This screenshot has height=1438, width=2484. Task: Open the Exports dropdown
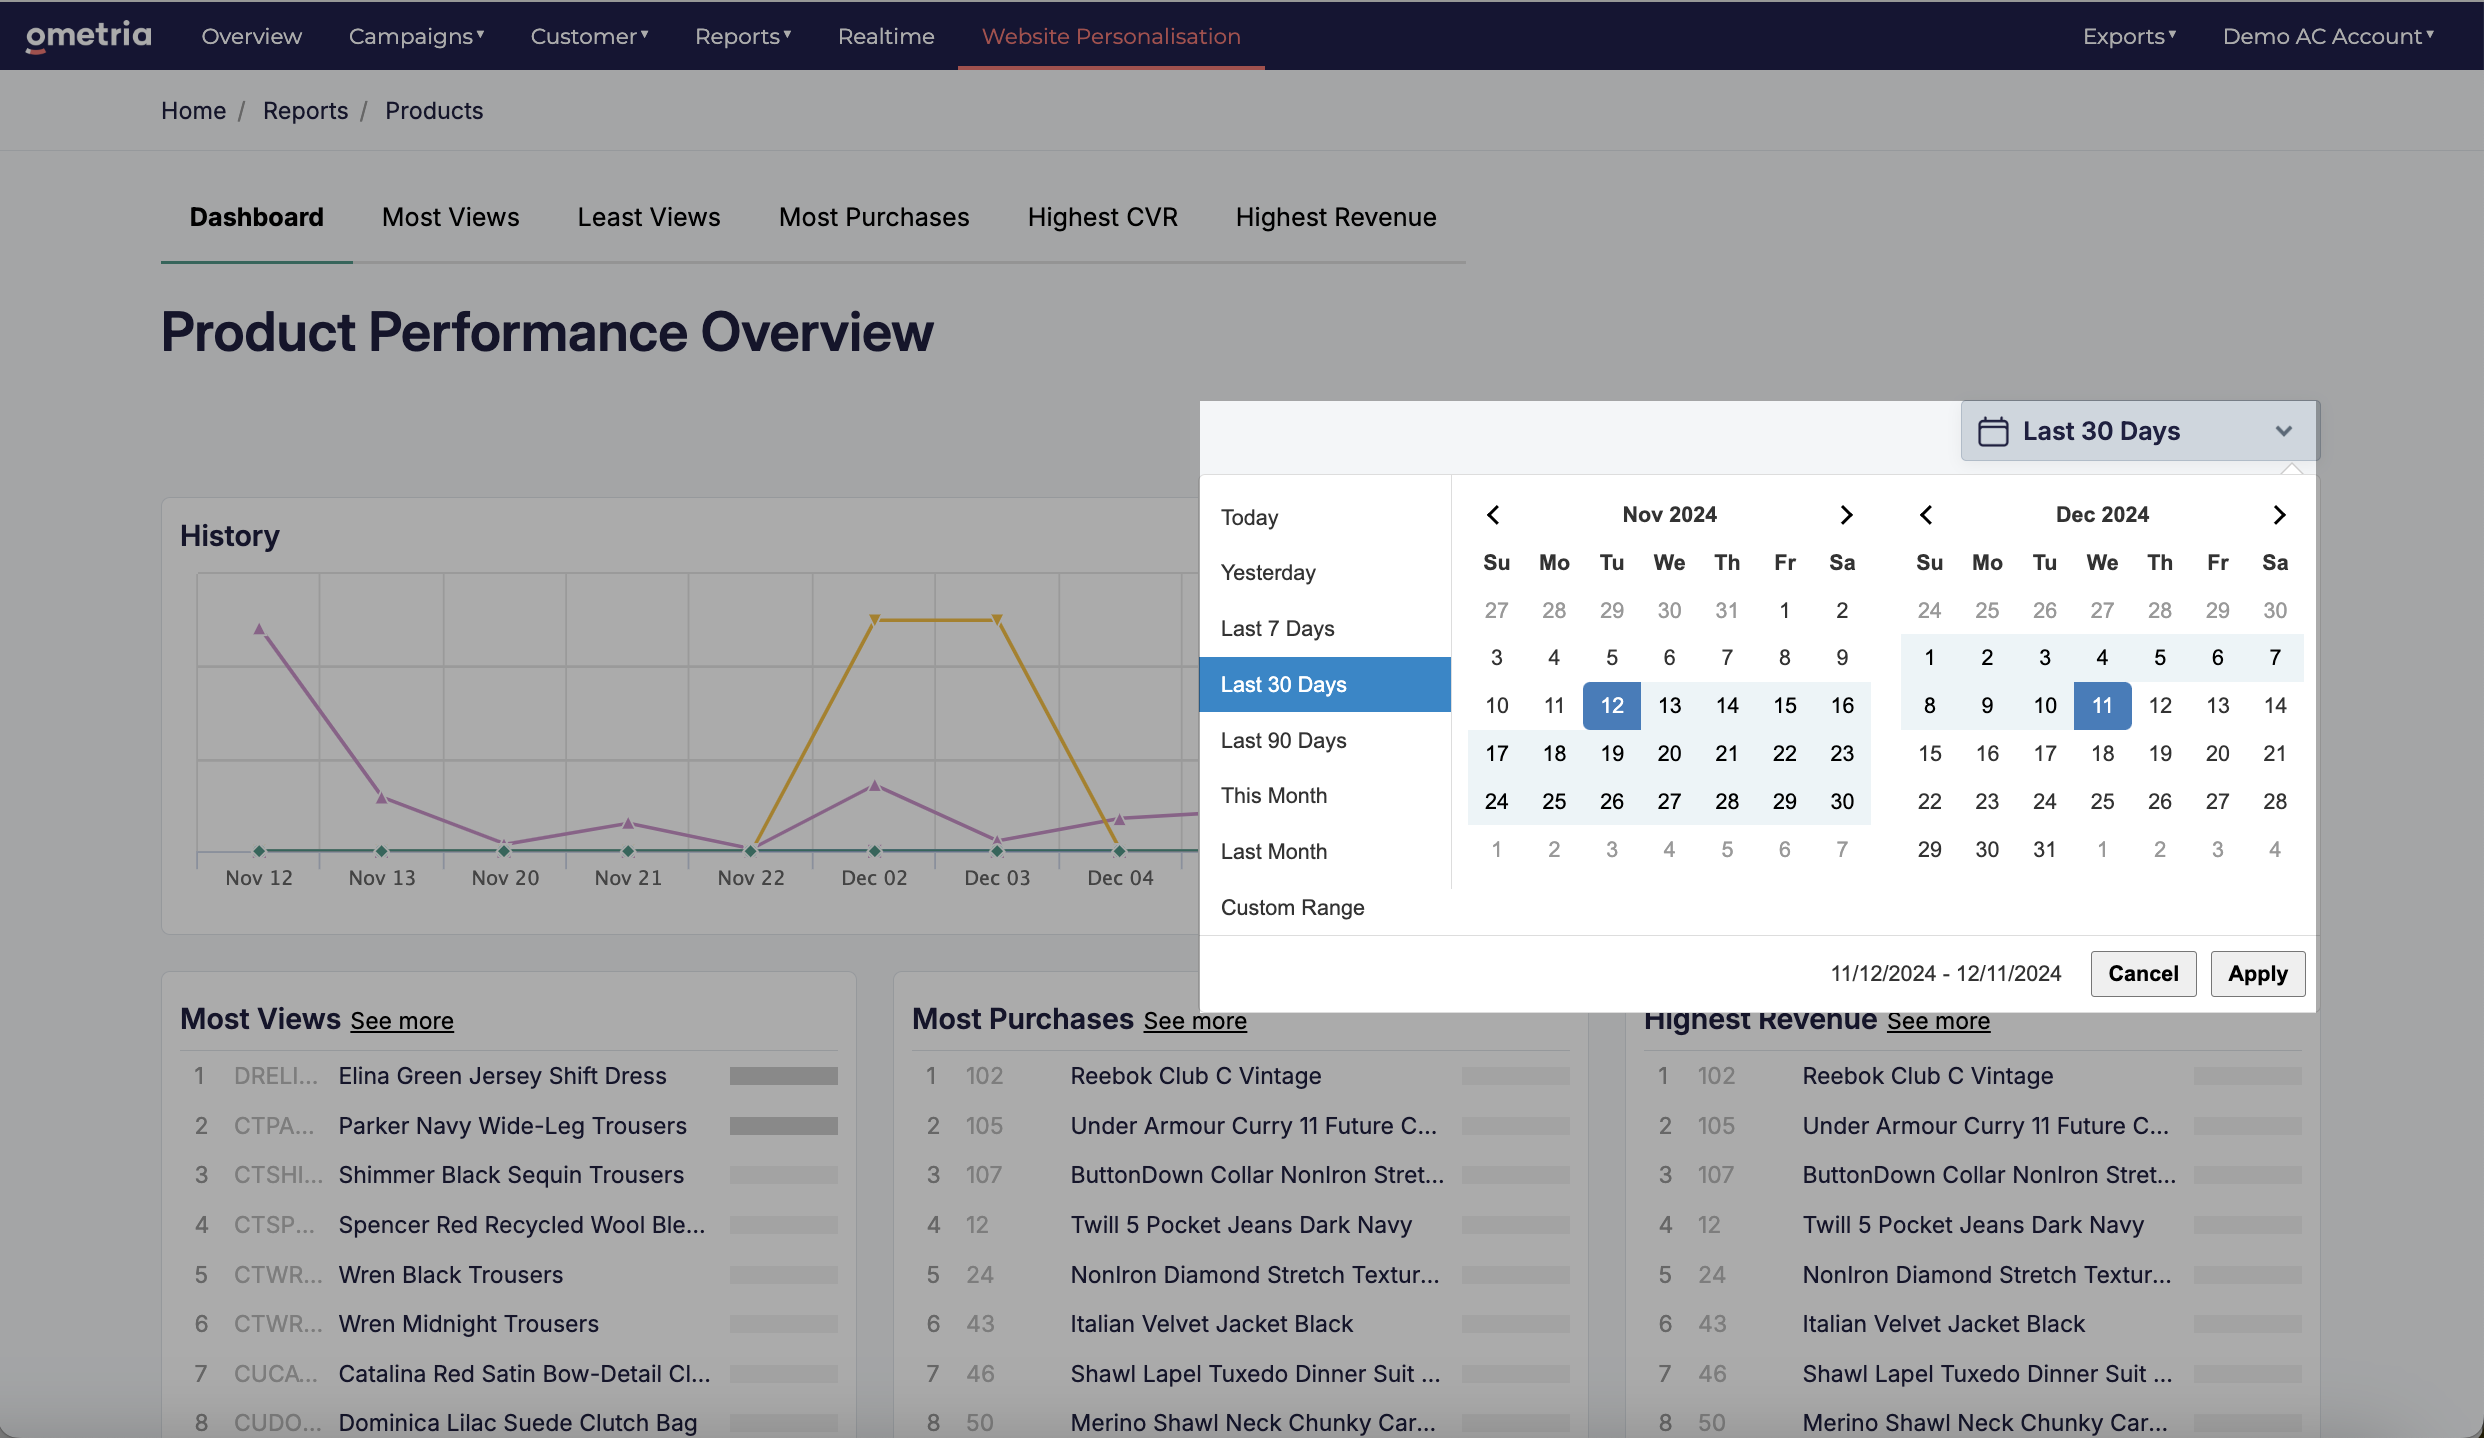2127,35
